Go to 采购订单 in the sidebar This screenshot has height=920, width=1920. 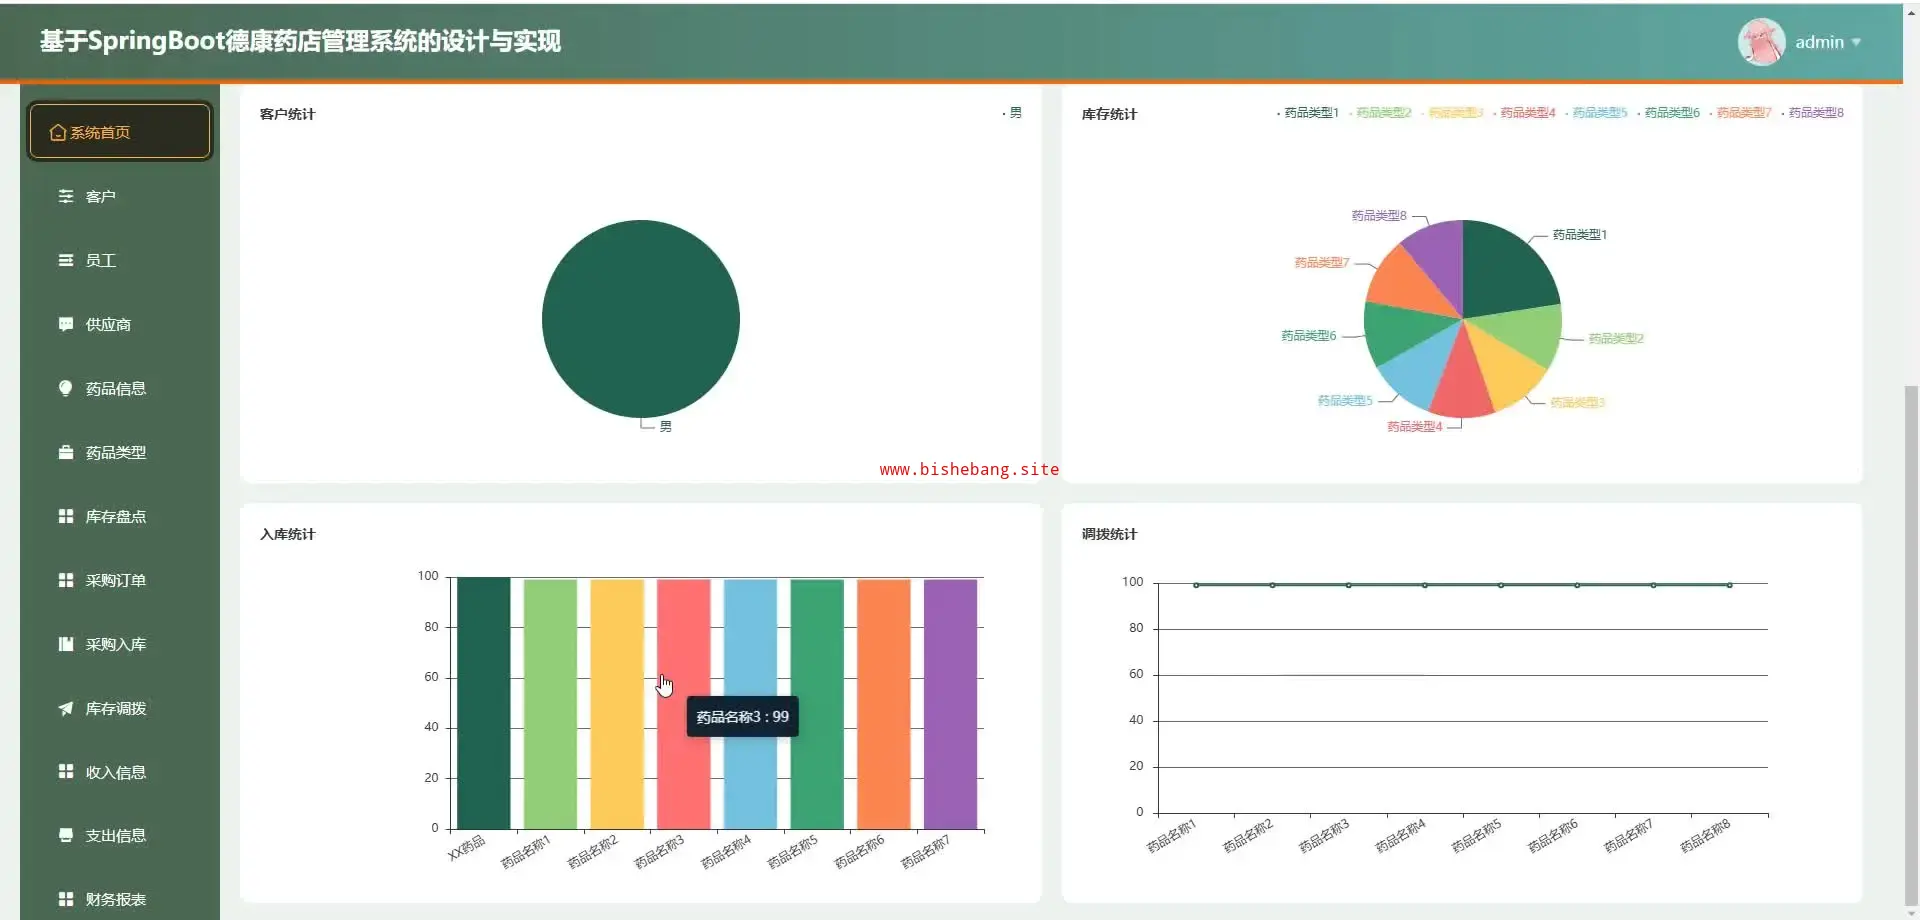tap(115, 581)
